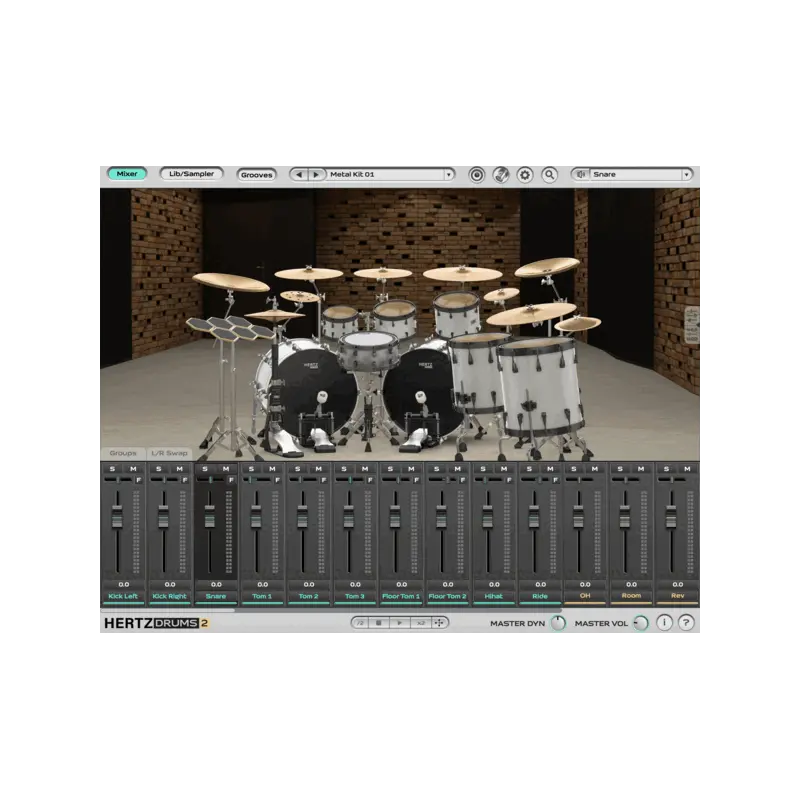Start groove playback with play button

pos(399,622)
